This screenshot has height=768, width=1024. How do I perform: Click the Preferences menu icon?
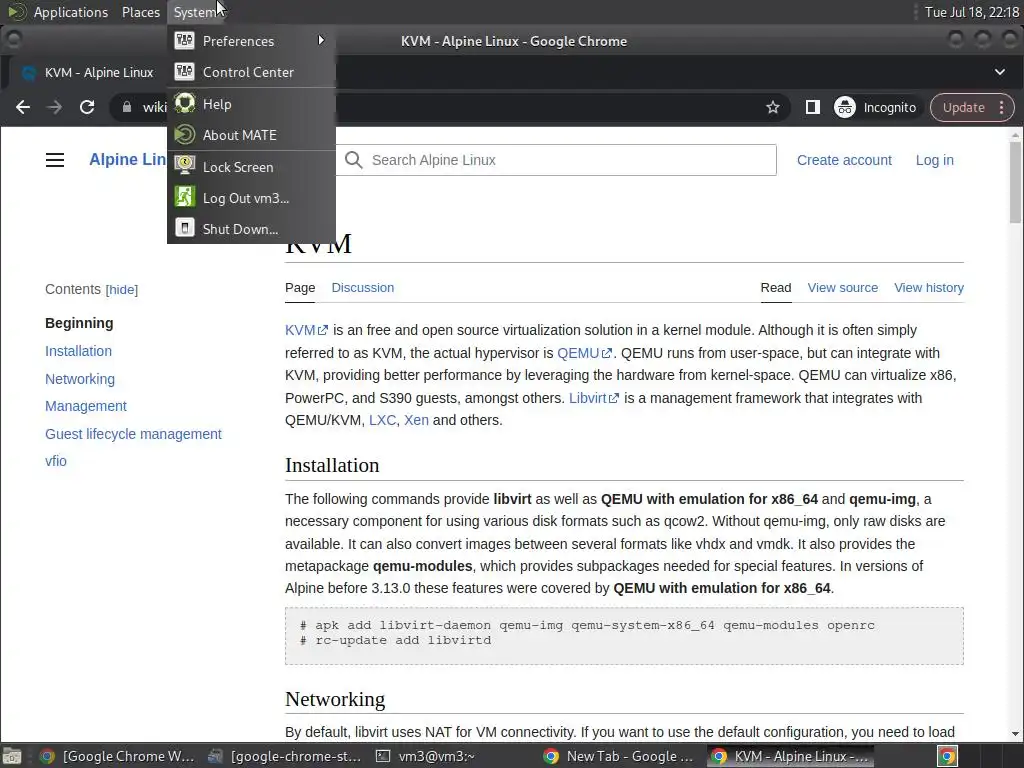click(x=185, y=40)
